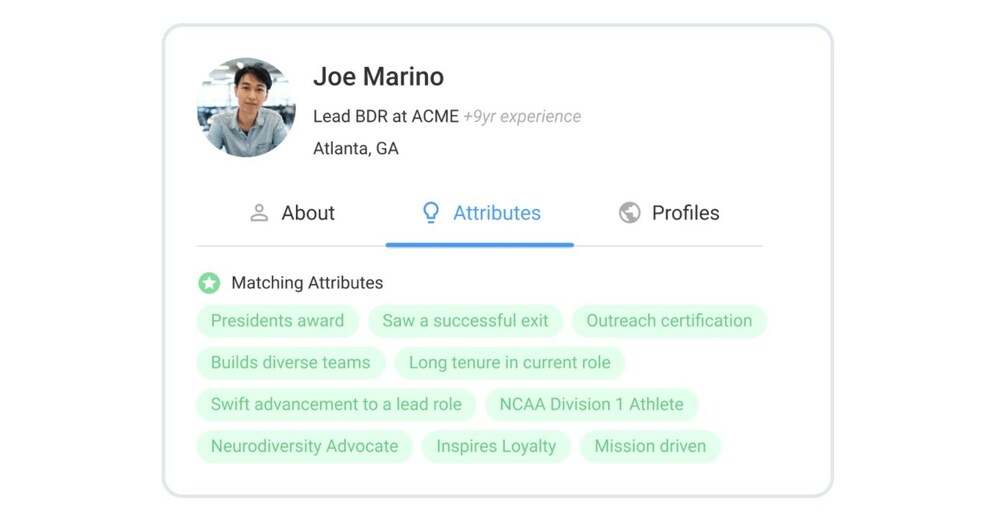The image size is (998, 522).
Task: Choose the Outreach certification tag
Action: (x=669, y=321)
